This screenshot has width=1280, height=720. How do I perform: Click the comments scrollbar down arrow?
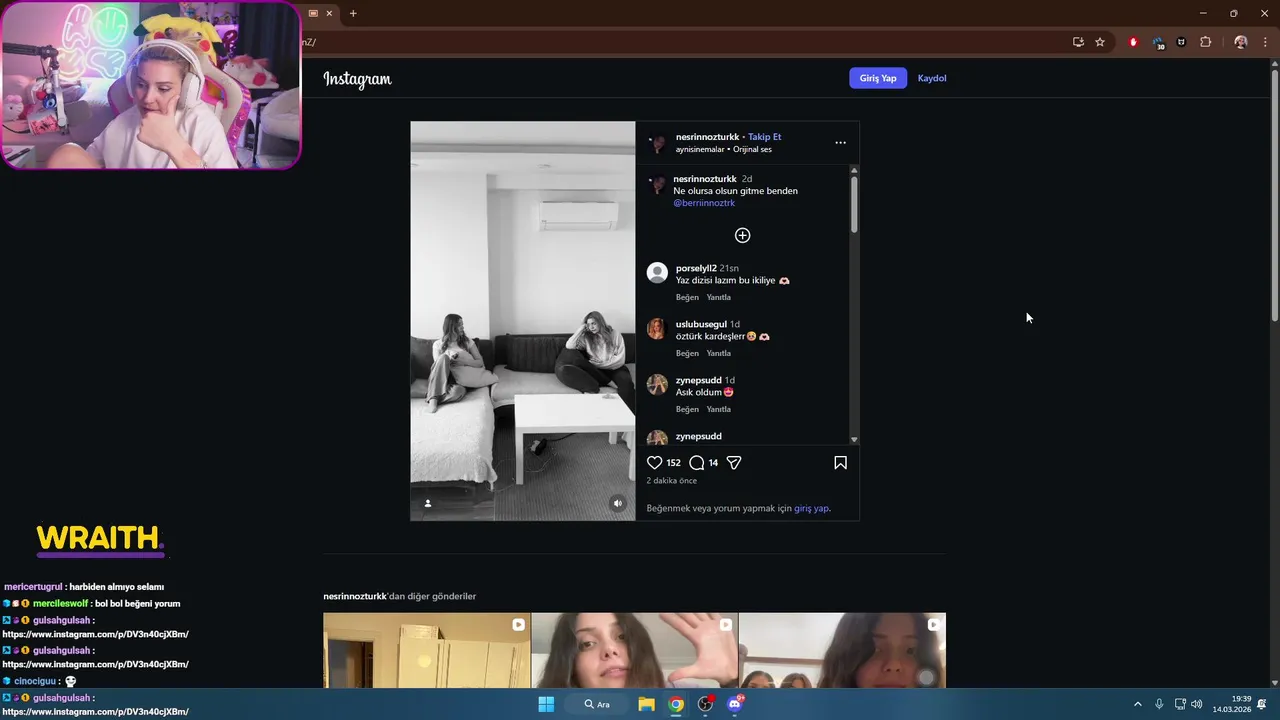[x=854, y=440]
